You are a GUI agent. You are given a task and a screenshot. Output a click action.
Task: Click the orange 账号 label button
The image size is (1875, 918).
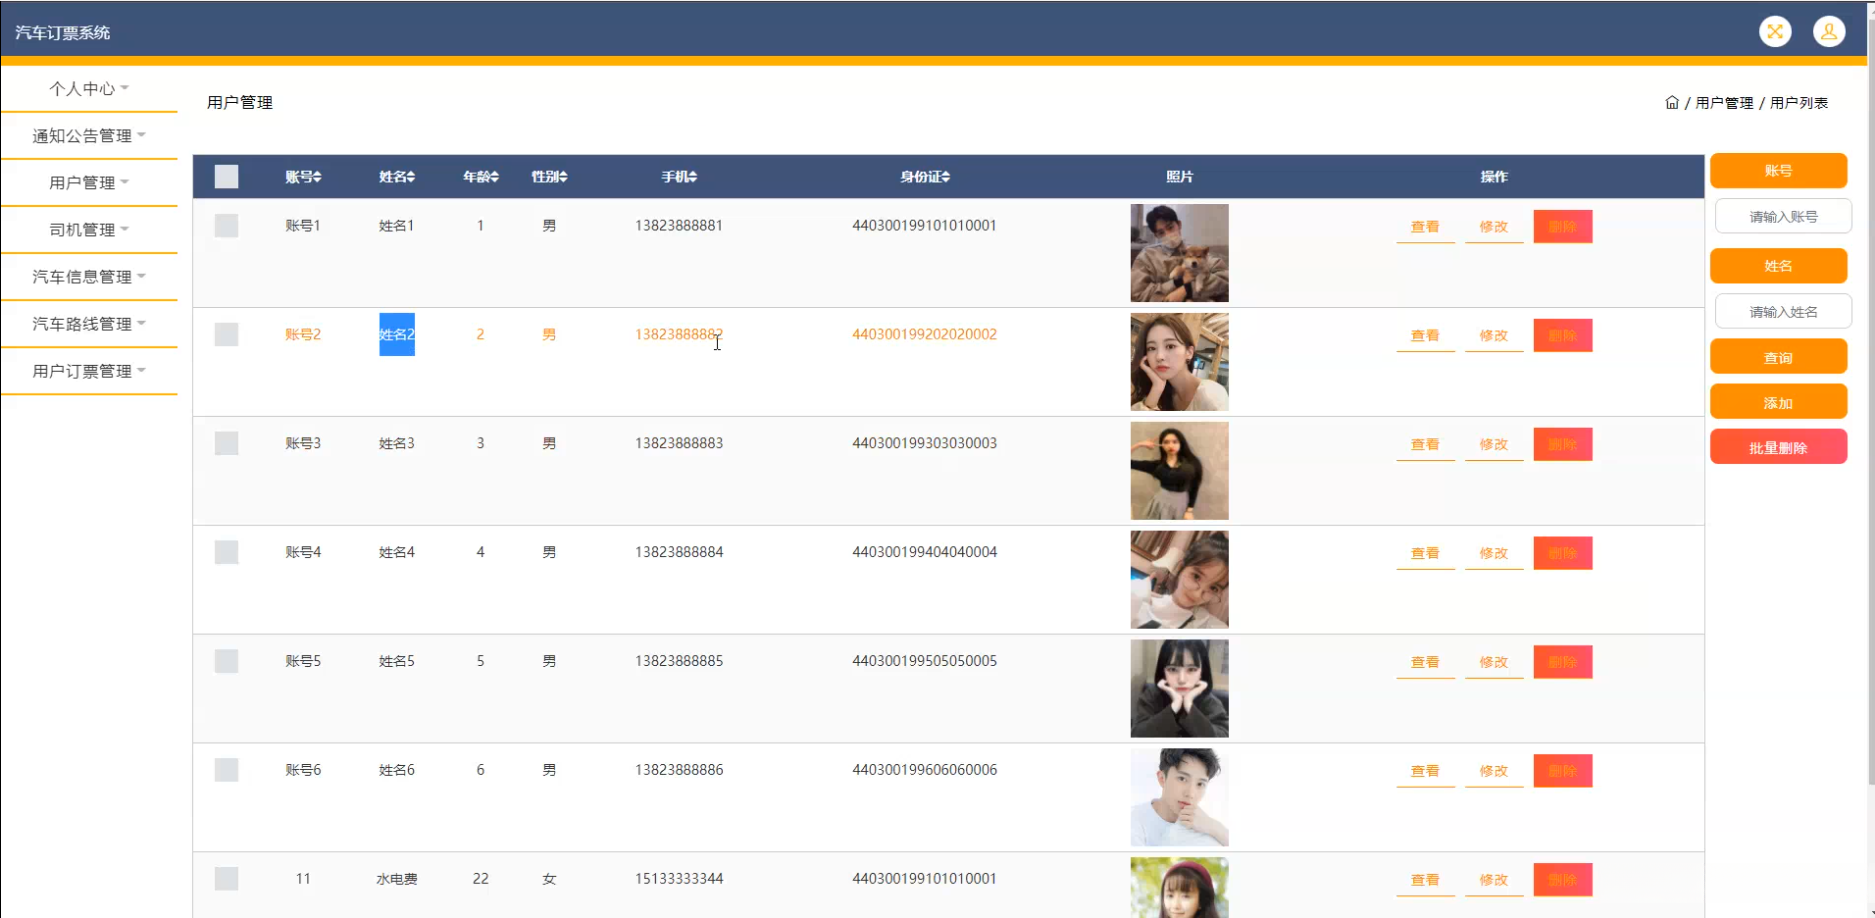coord(1778,171)
